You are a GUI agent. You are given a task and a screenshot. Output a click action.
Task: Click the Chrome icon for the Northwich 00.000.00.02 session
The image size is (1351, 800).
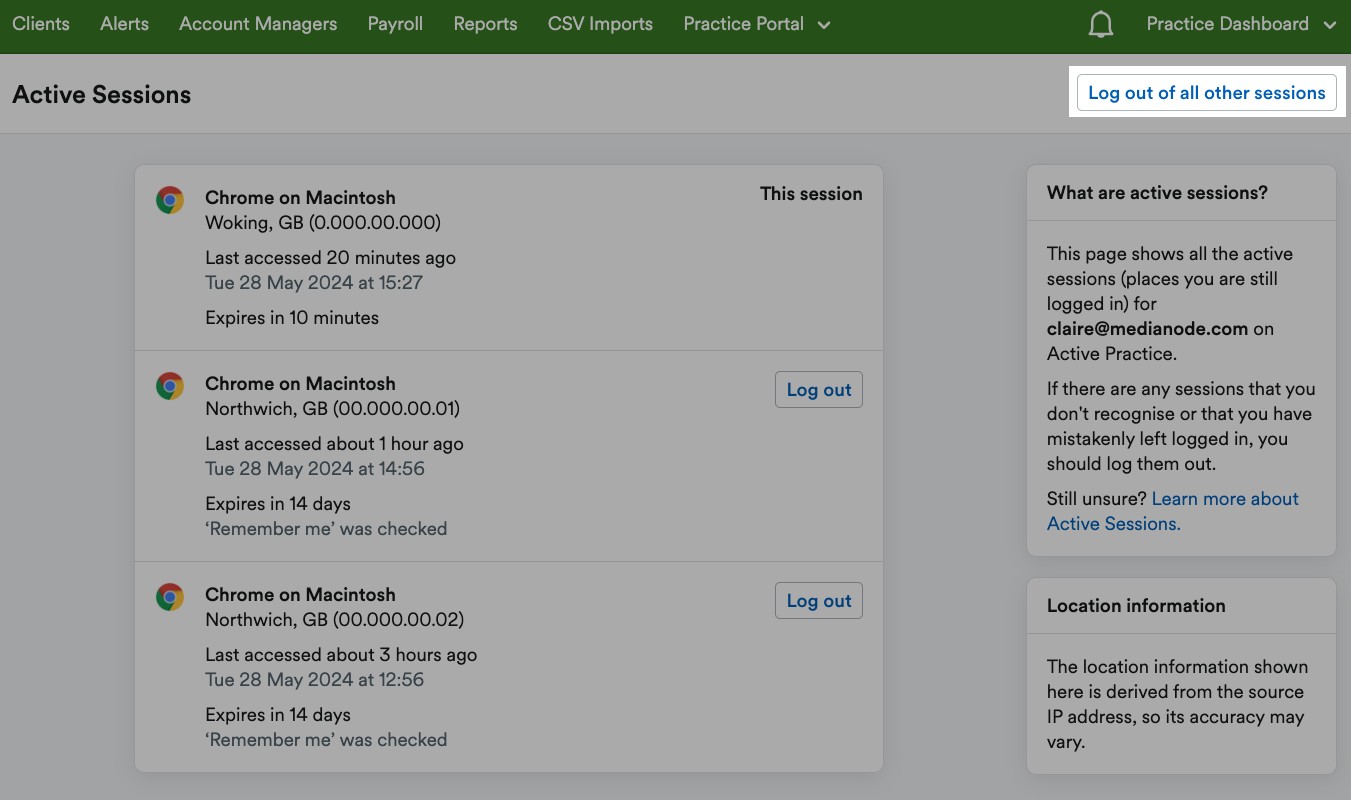170,597
